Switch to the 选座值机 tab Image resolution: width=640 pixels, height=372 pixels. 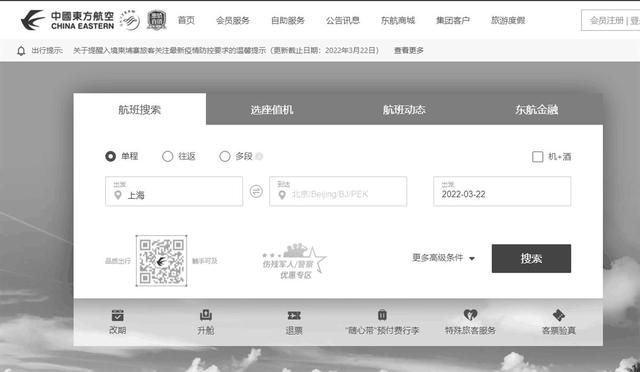[272, 109]
